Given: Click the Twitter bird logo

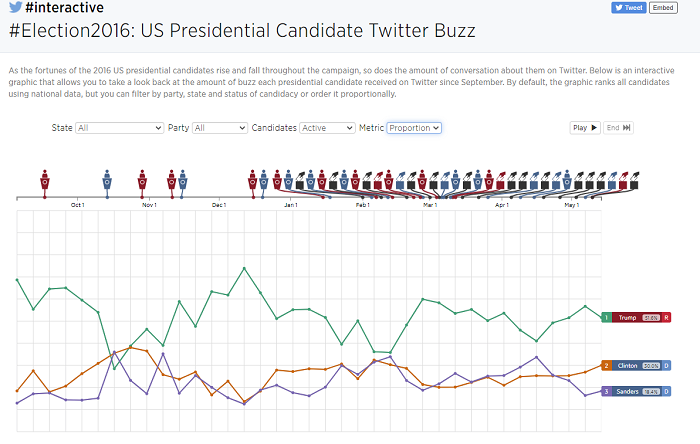Looking at the screenshot, I should [x=16, y=8].
